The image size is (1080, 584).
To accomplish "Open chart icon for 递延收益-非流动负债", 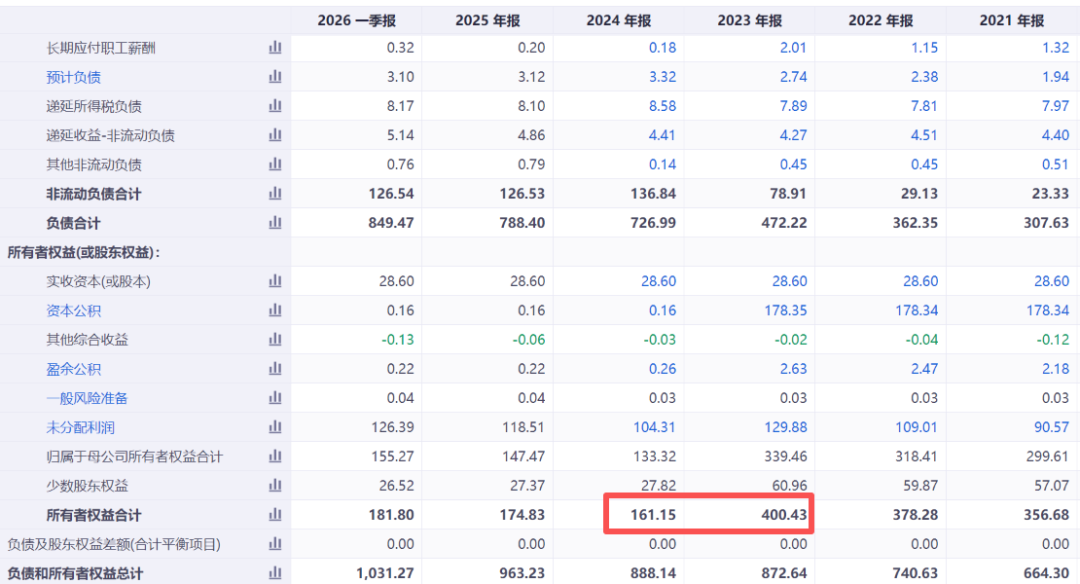I will click(x=275, y=135).
